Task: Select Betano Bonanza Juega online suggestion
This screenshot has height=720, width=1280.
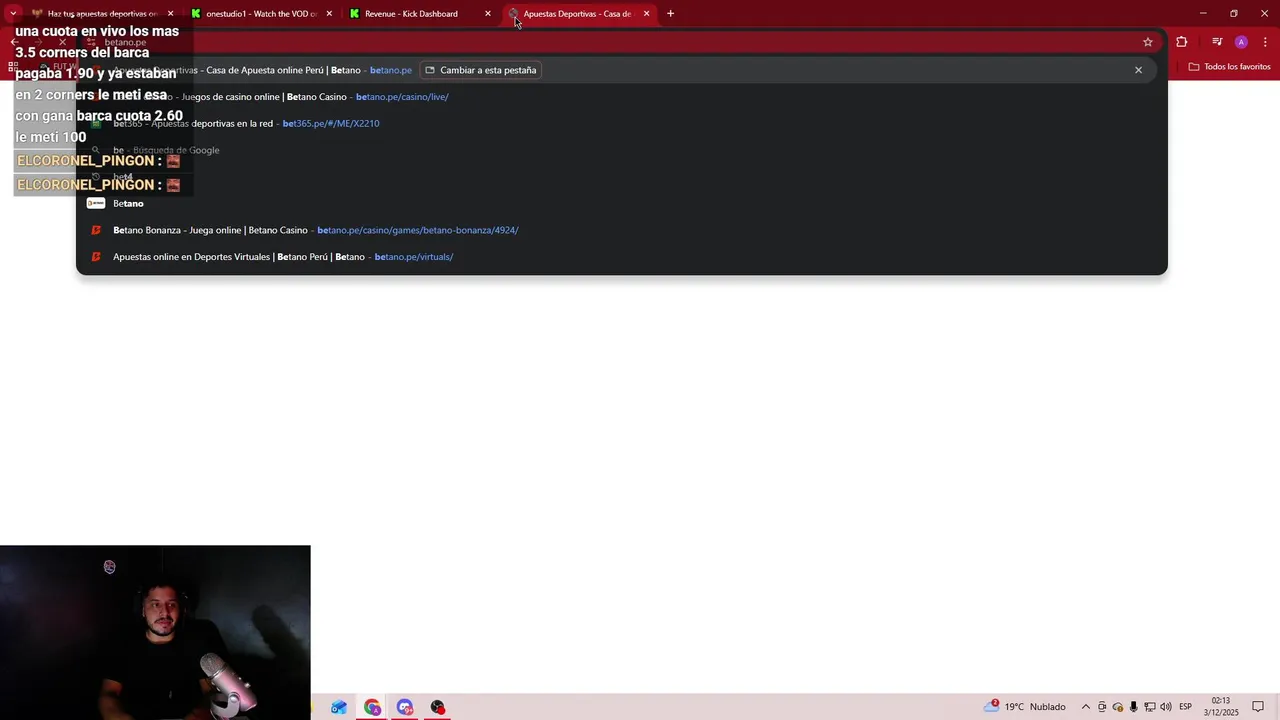Action: (x=622, y=230)
